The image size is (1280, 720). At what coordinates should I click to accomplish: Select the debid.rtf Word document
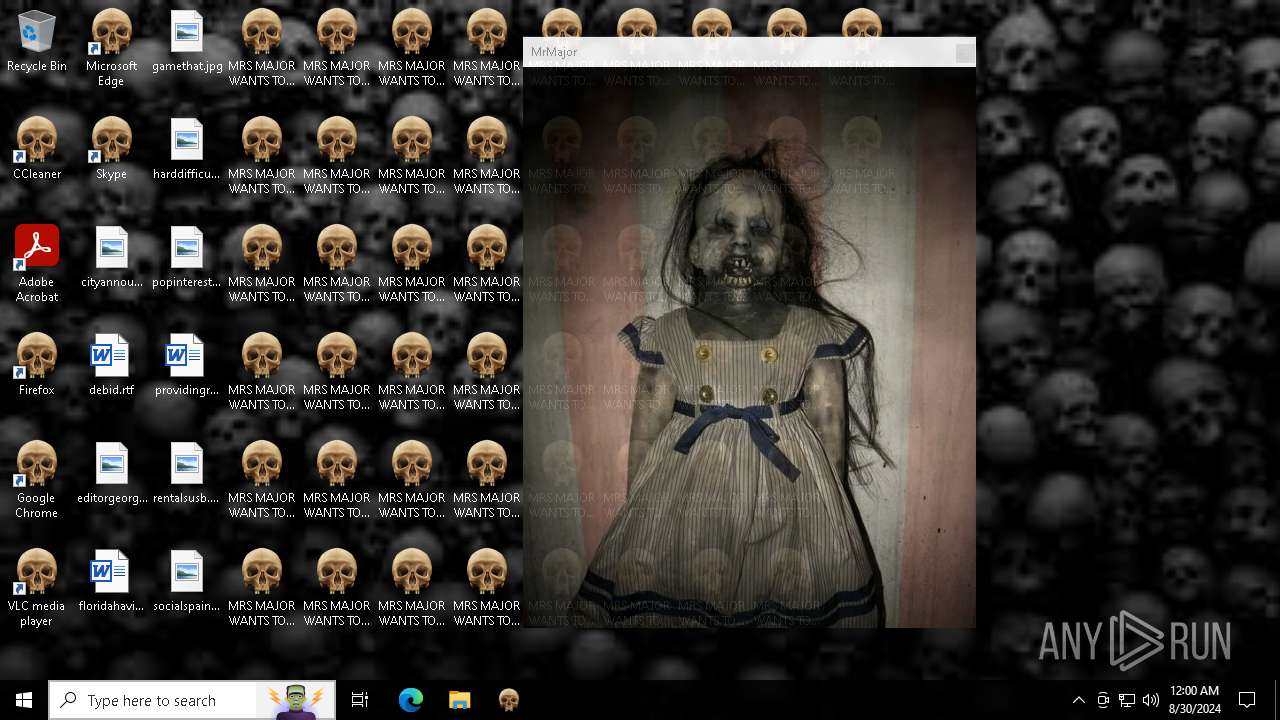(111, 366)
